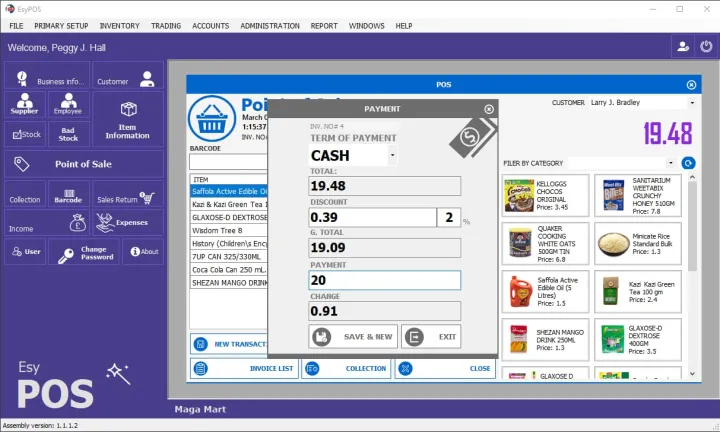The width and height of the screenshot is (720, 432).
Task: Refresh the category filter
Action: (x=688, y=163)
